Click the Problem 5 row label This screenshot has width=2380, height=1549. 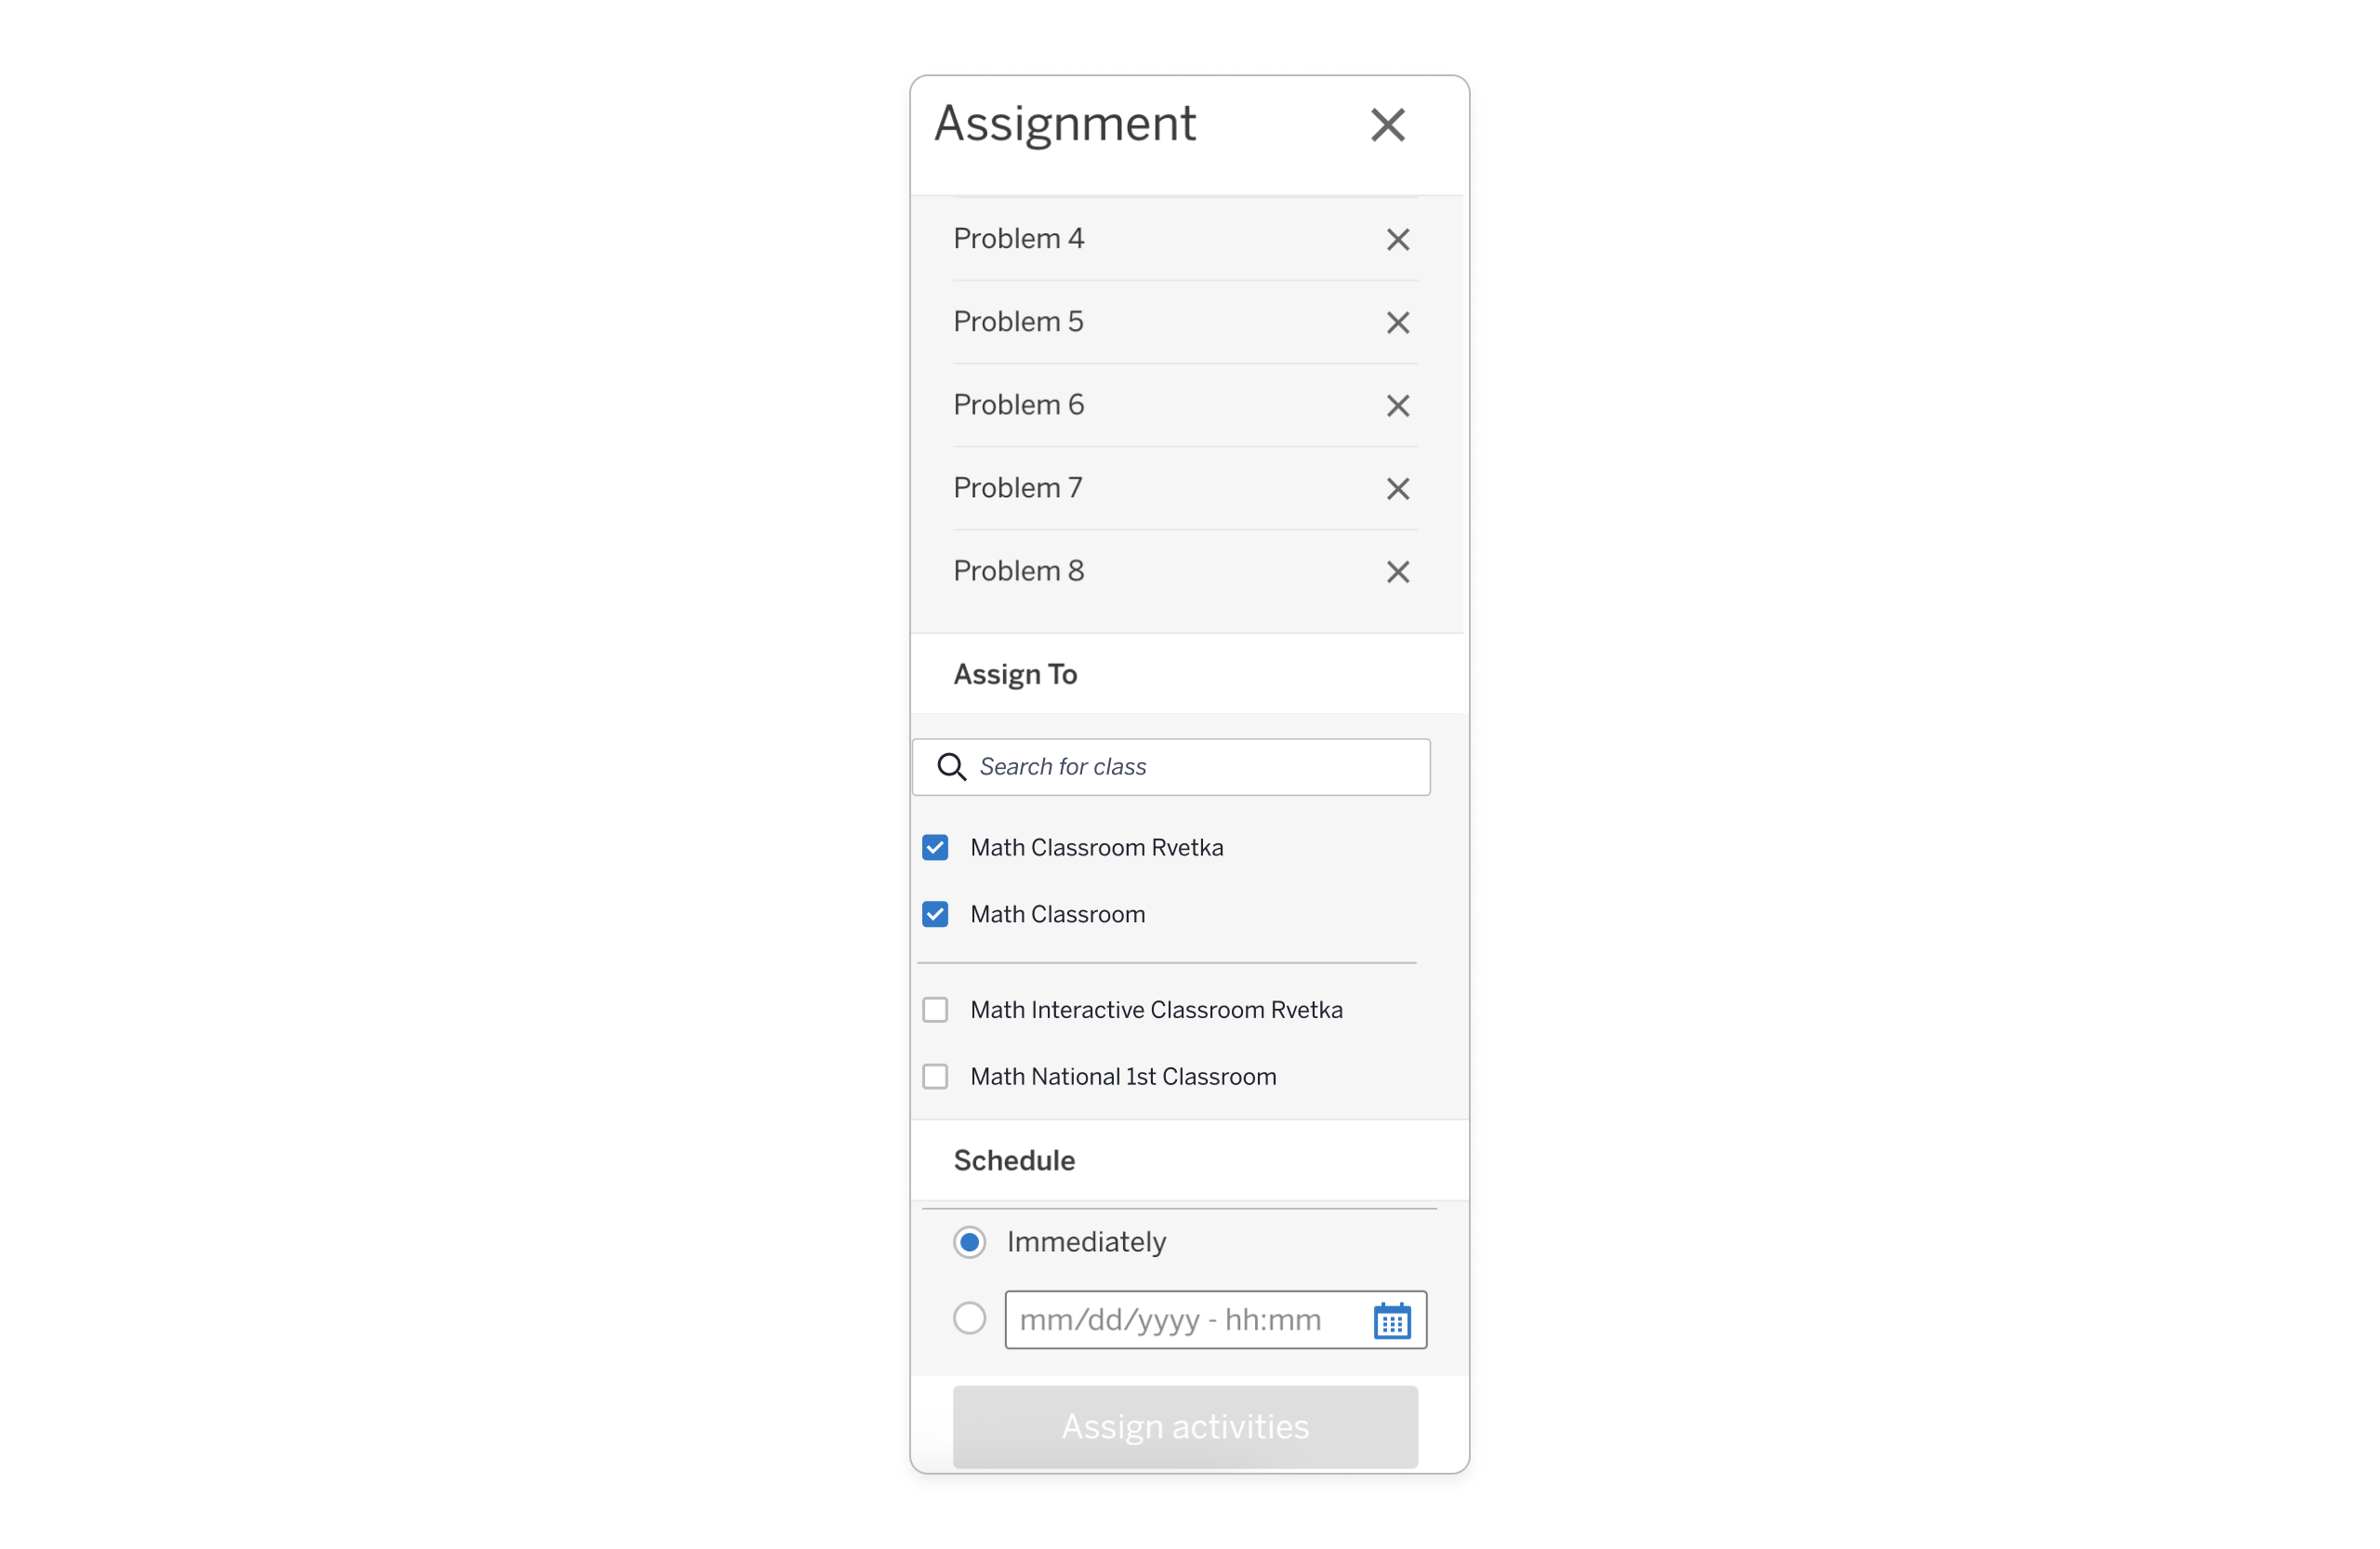1018,322
